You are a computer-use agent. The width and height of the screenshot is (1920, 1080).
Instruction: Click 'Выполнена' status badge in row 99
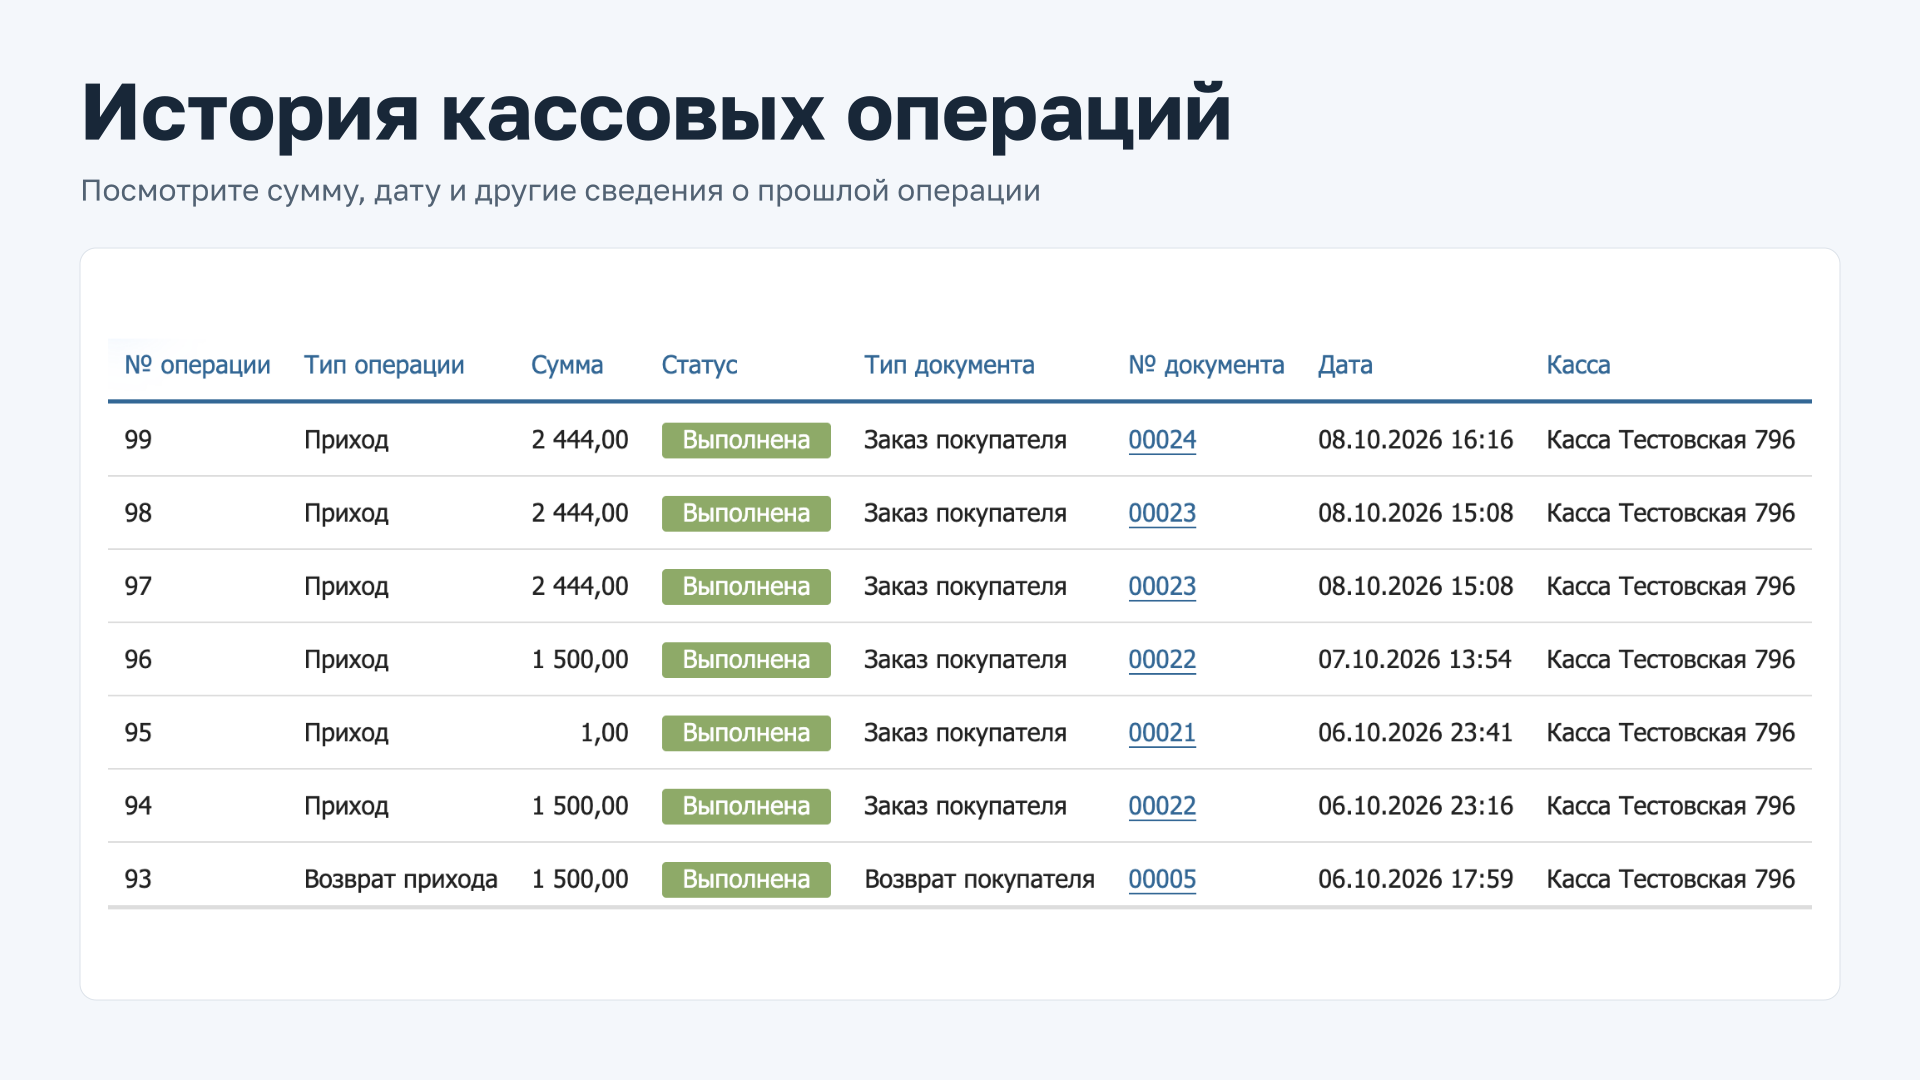pos(746,440)
